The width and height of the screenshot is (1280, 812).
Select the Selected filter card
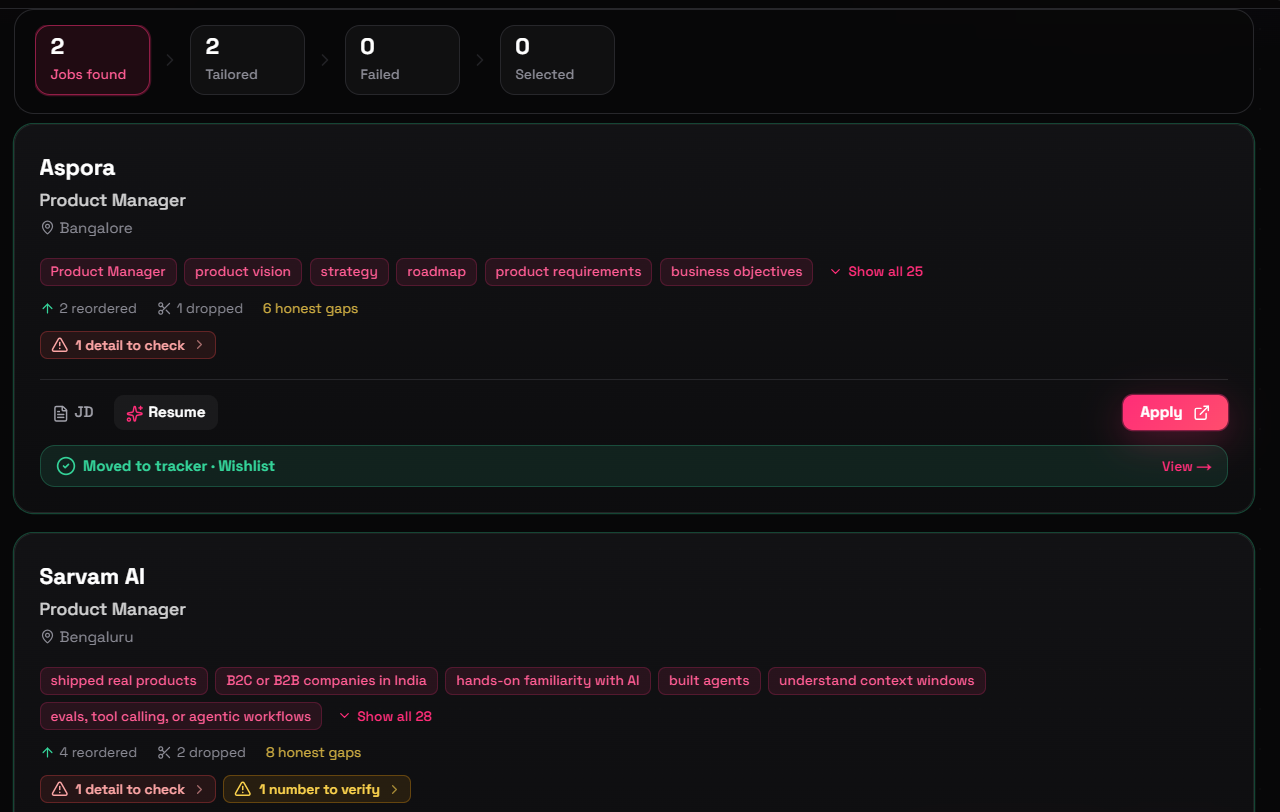pos(557,60)
